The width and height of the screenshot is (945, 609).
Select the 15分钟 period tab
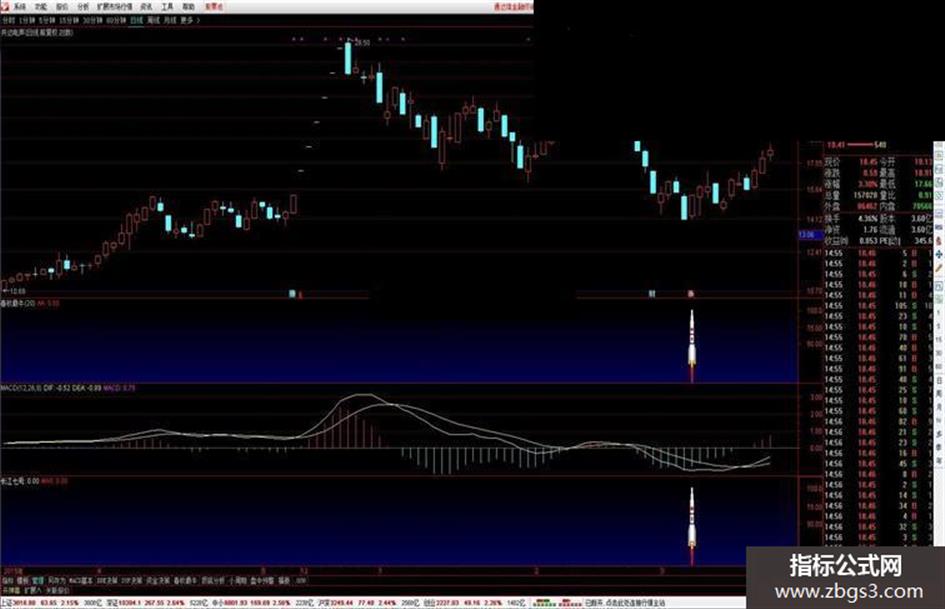pos(69,20)
